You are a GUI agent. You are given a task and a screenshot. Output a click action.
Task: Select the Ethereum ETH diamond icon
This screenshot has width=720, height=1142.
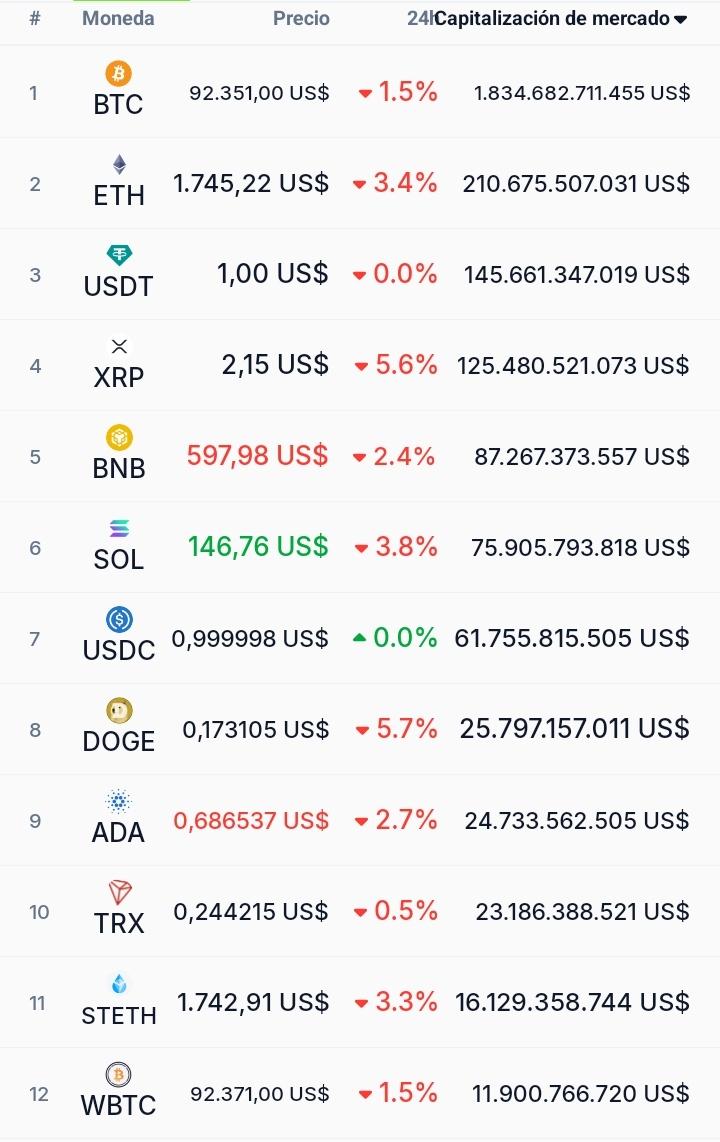119,164
